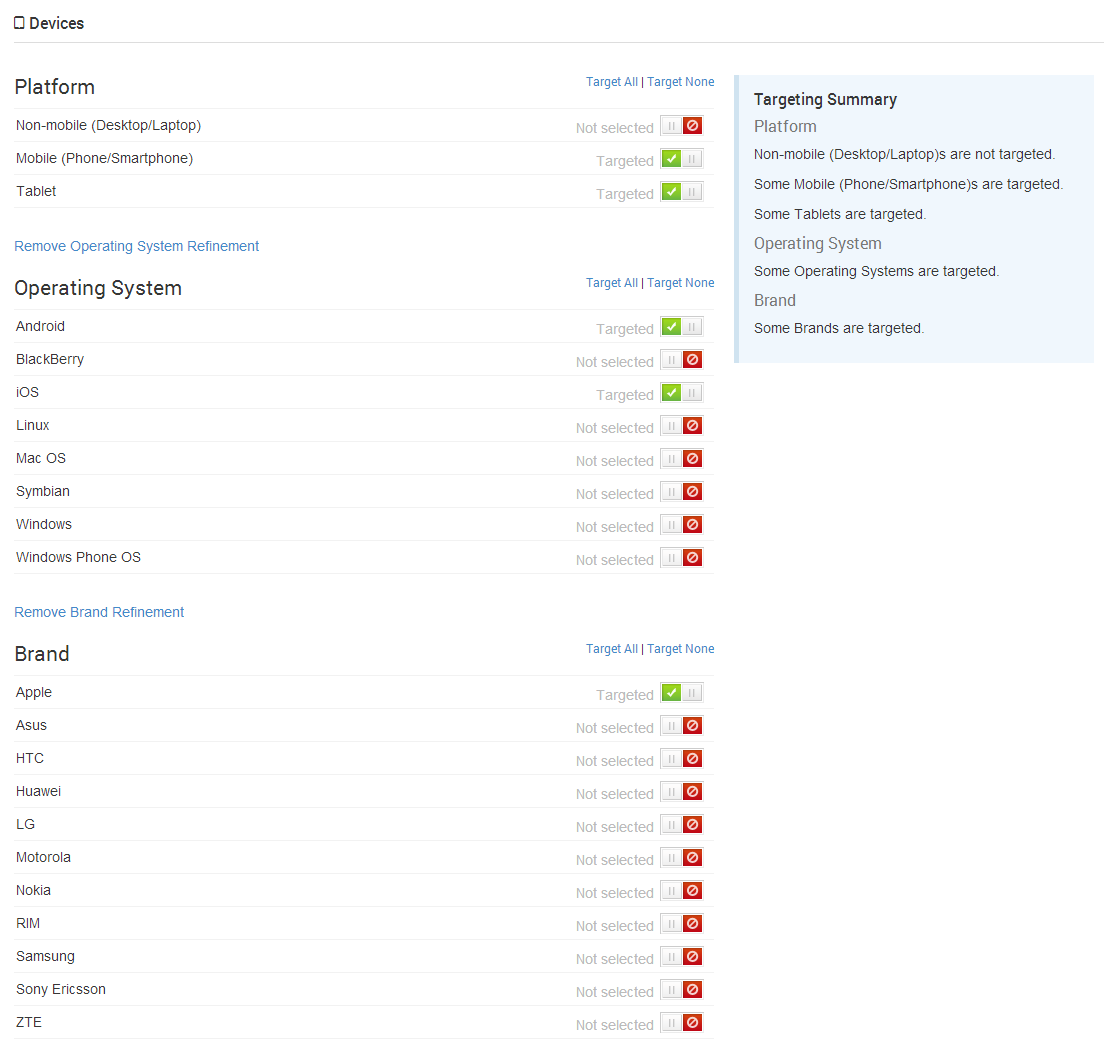
Task: Toggle the Motorola brand targeting switch
Action: (682, 858)
